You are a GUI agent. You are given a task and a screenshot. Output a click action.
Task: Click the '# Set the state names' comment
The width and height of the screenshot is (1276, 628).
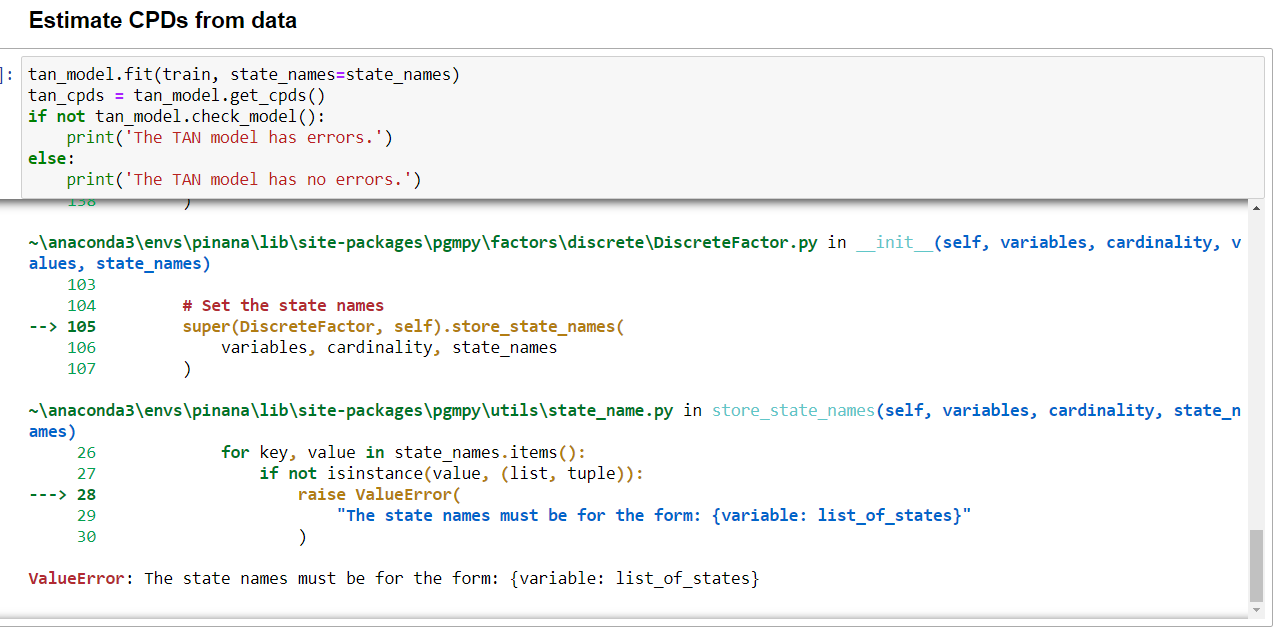tap(283, 306)
